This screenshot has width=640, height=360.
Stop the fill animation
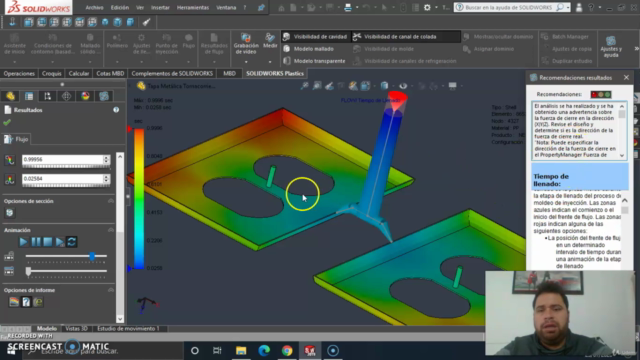click(x=48, y=242)
